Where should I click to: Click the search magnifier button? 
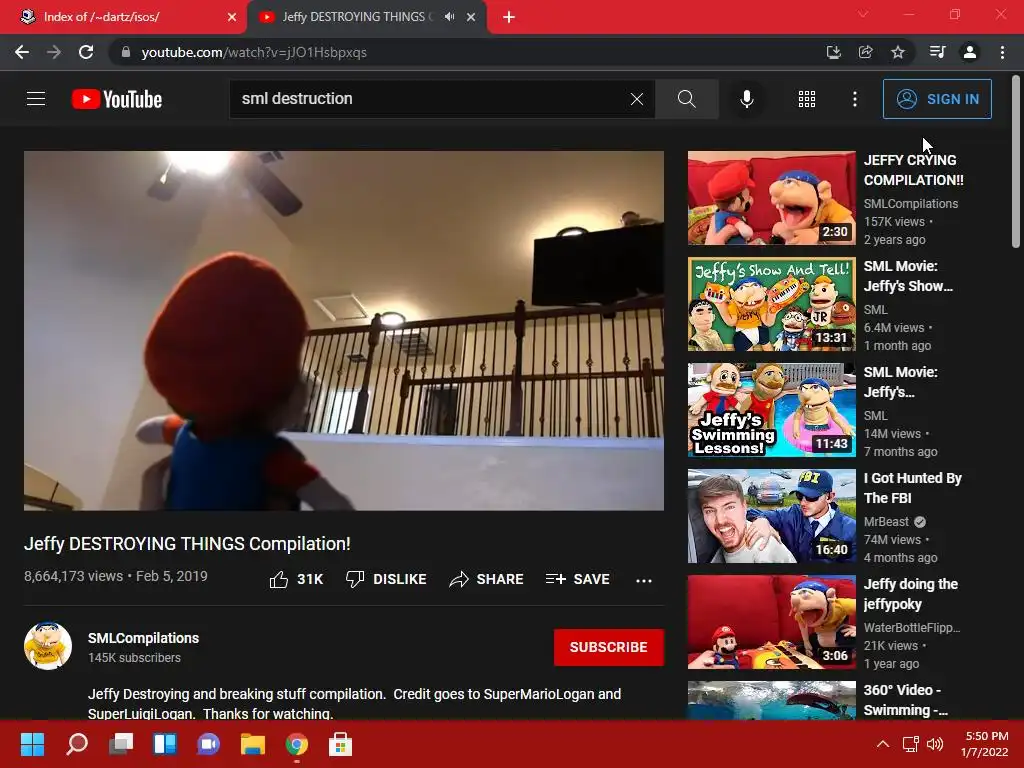click(x=686, y=99)
